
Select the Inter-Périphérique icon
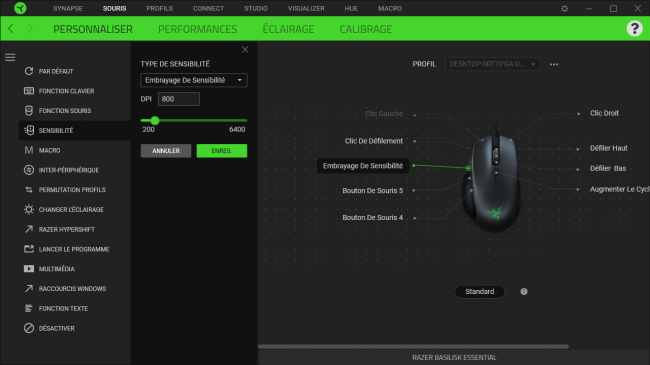click(29, 170)
